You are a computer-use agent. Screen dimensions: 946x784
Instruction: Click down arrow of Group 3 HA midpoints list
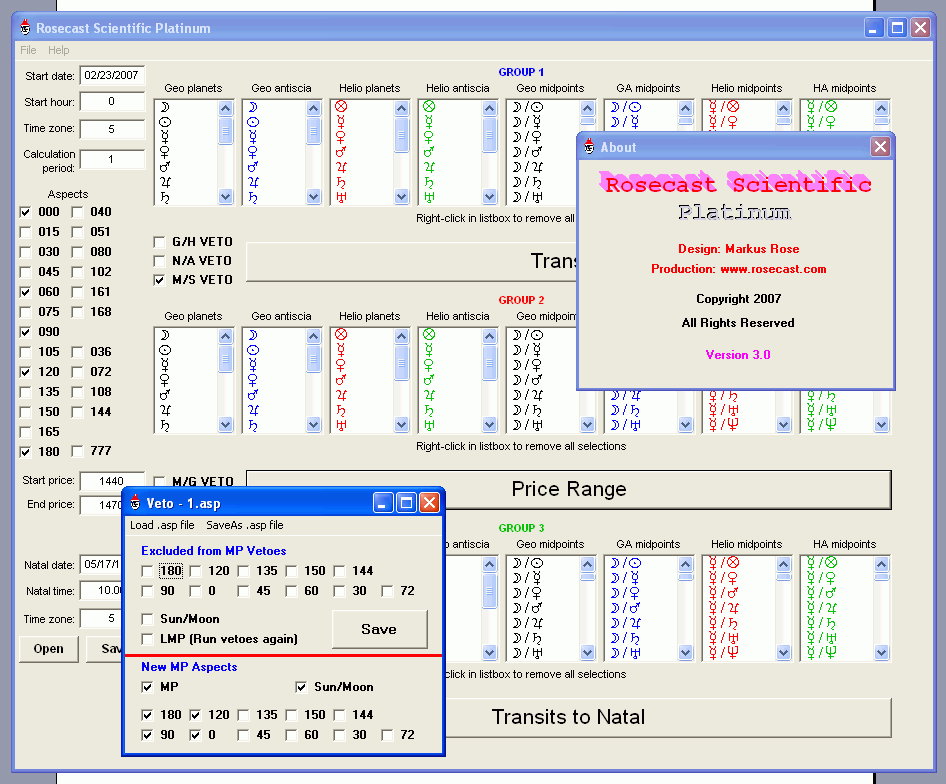pos(881,652)
